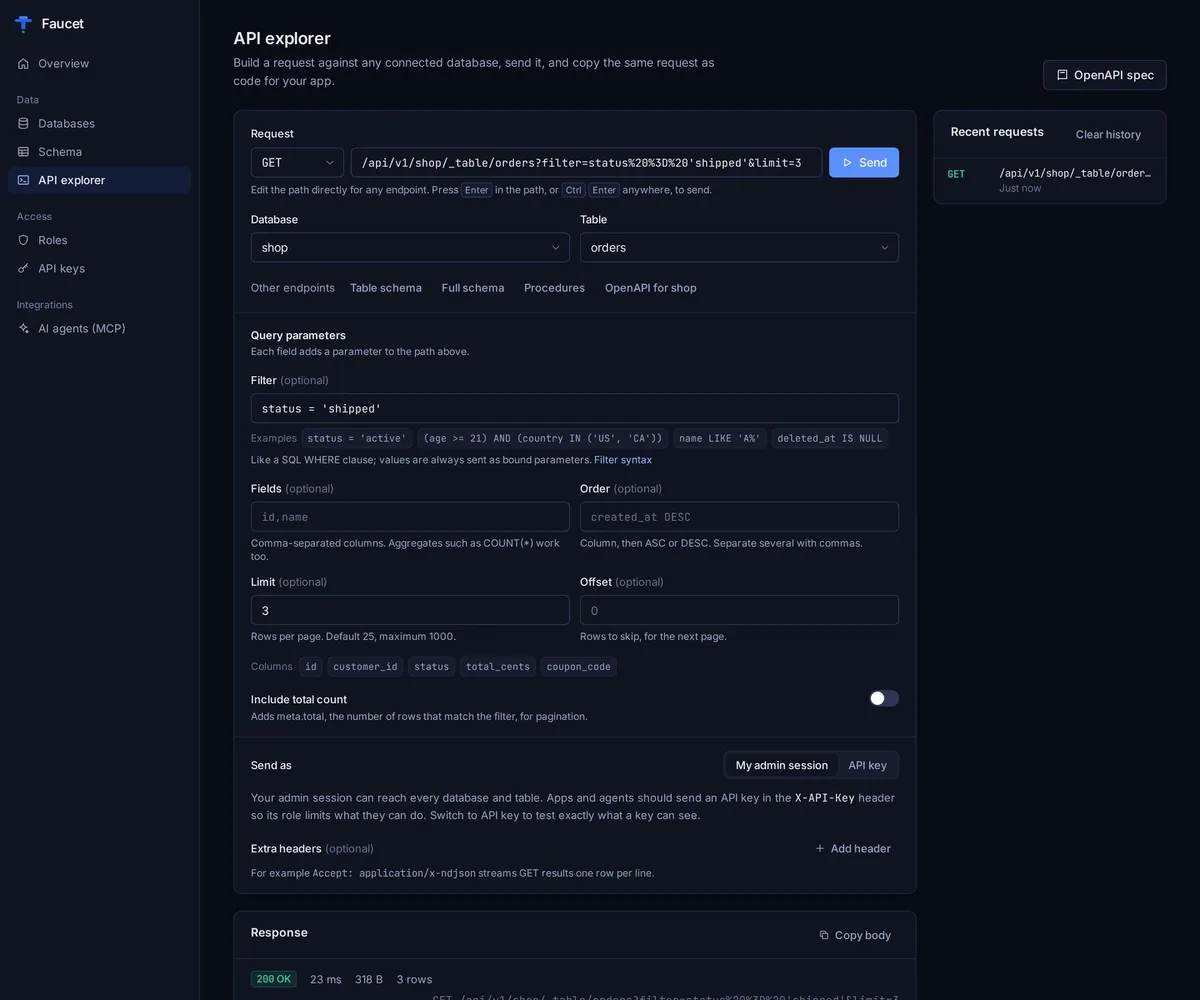Click the Copy body button
This screenshot has height=1000, width=1200.
click(x=855, y=935)
